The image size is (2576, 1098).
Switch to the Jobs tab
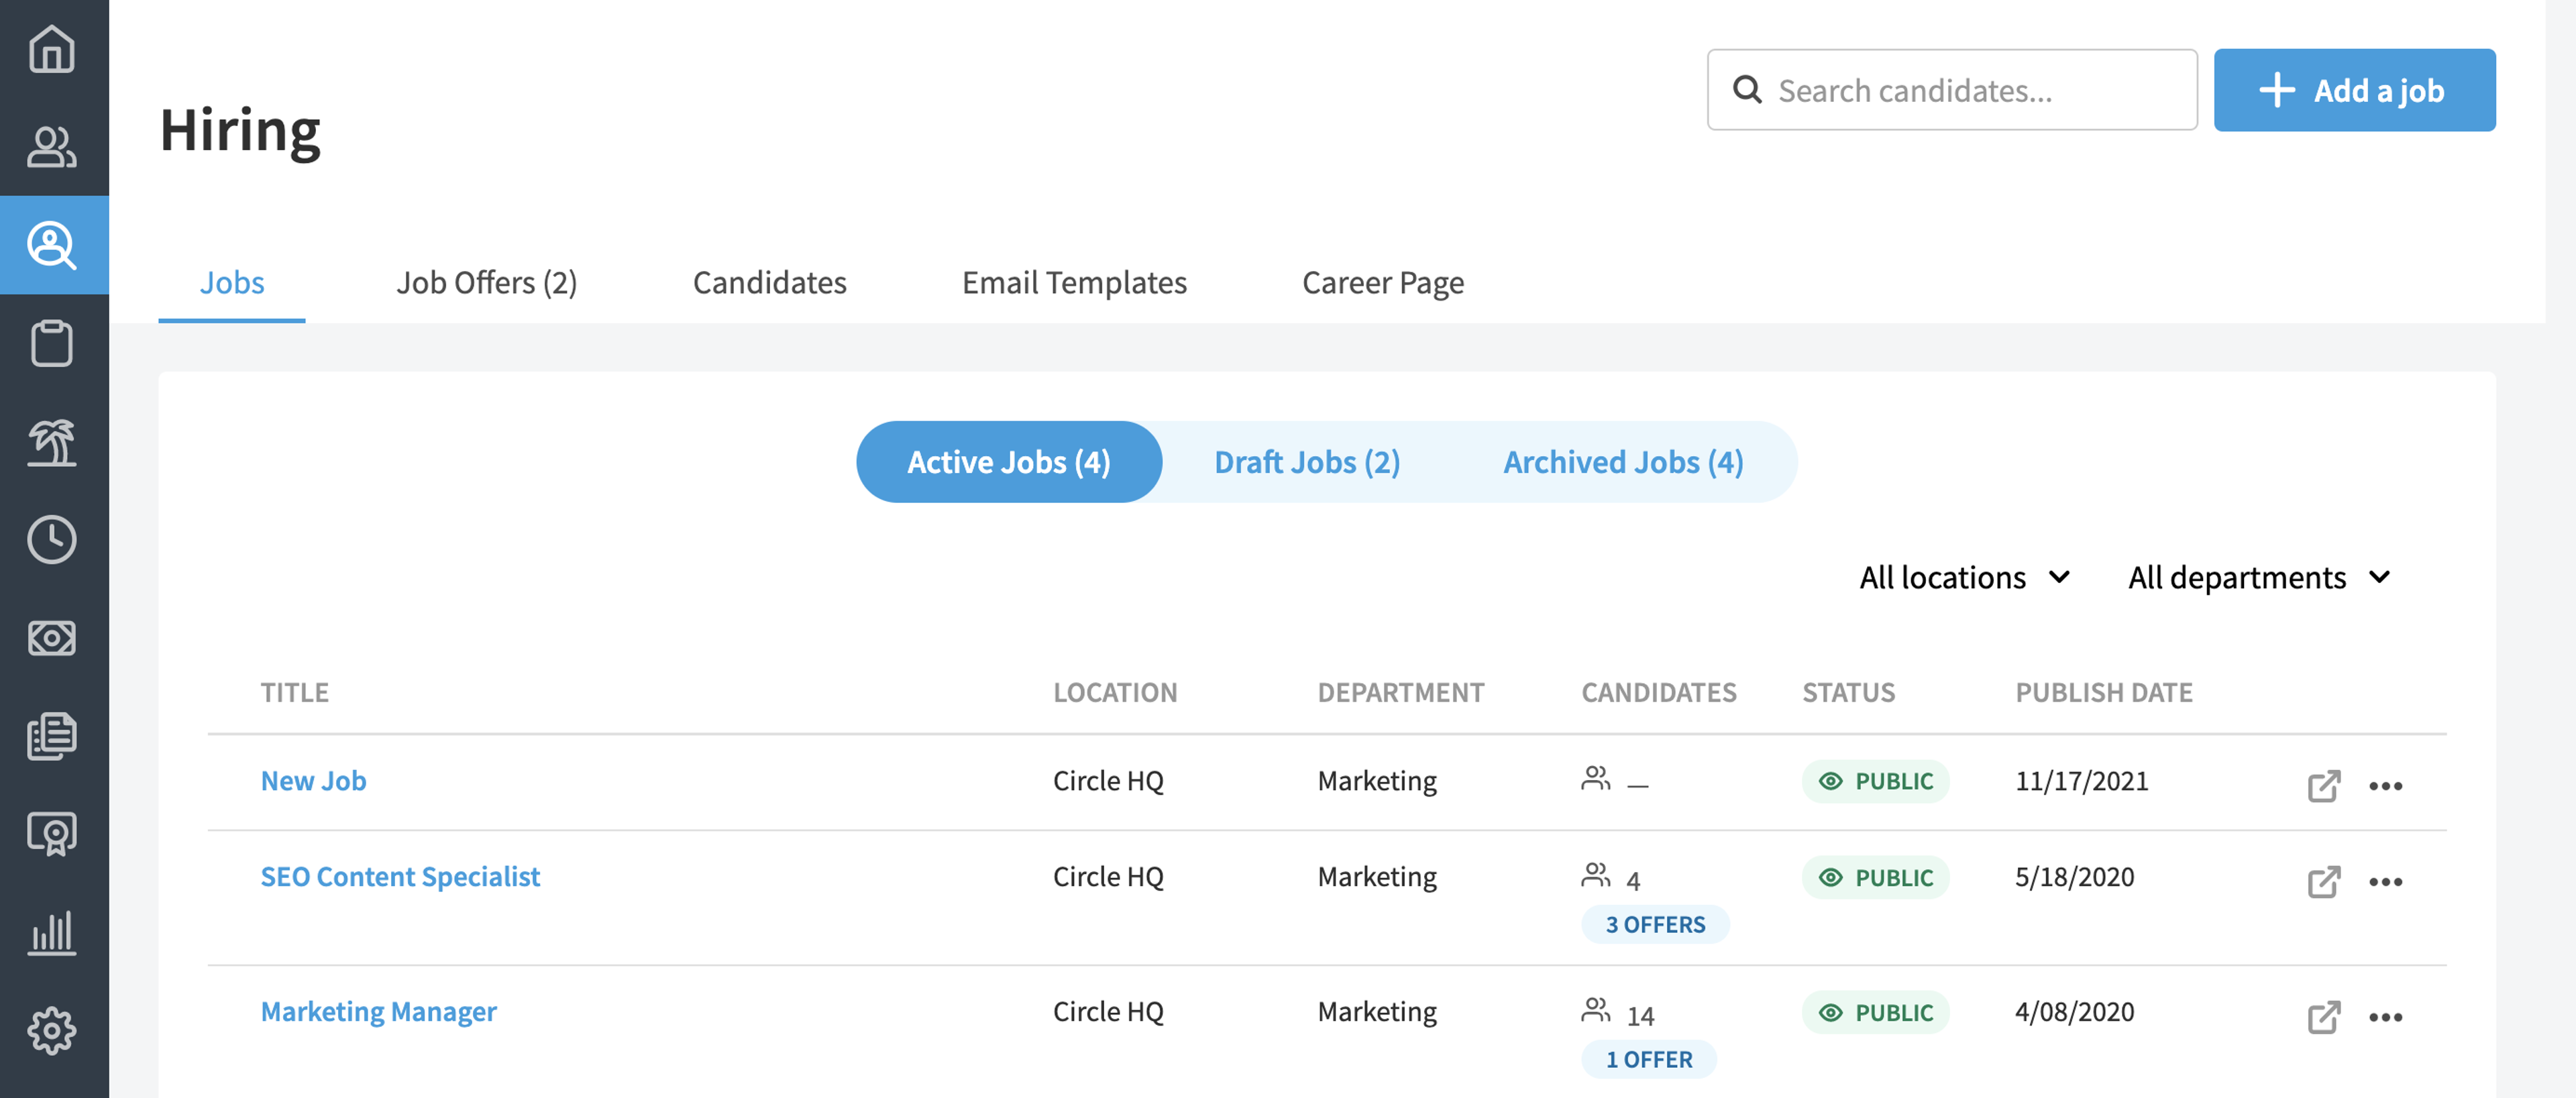coord(232,283)
